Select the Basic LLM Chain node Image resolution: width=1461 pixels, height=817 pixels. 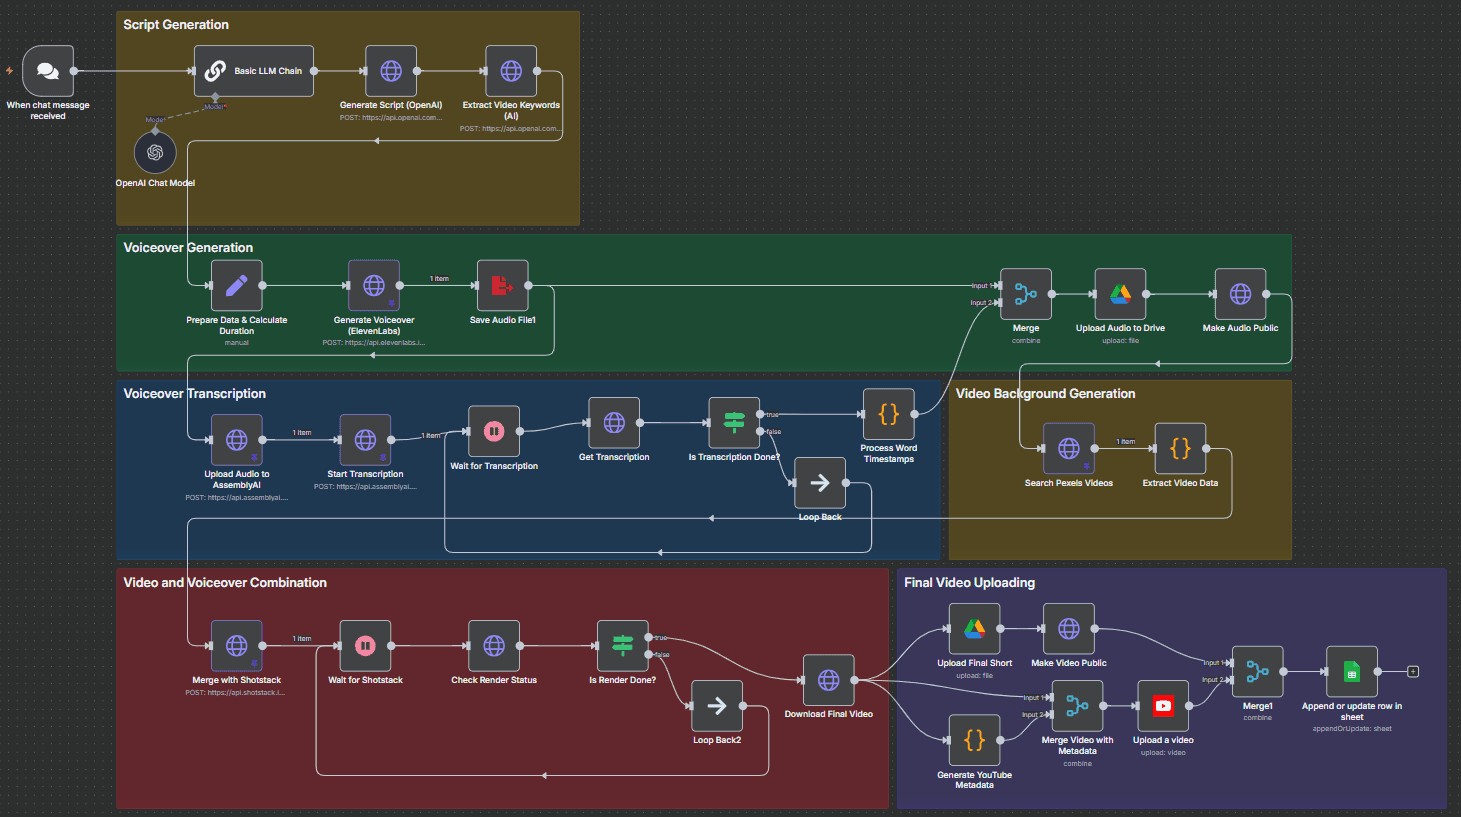[256, 71]
